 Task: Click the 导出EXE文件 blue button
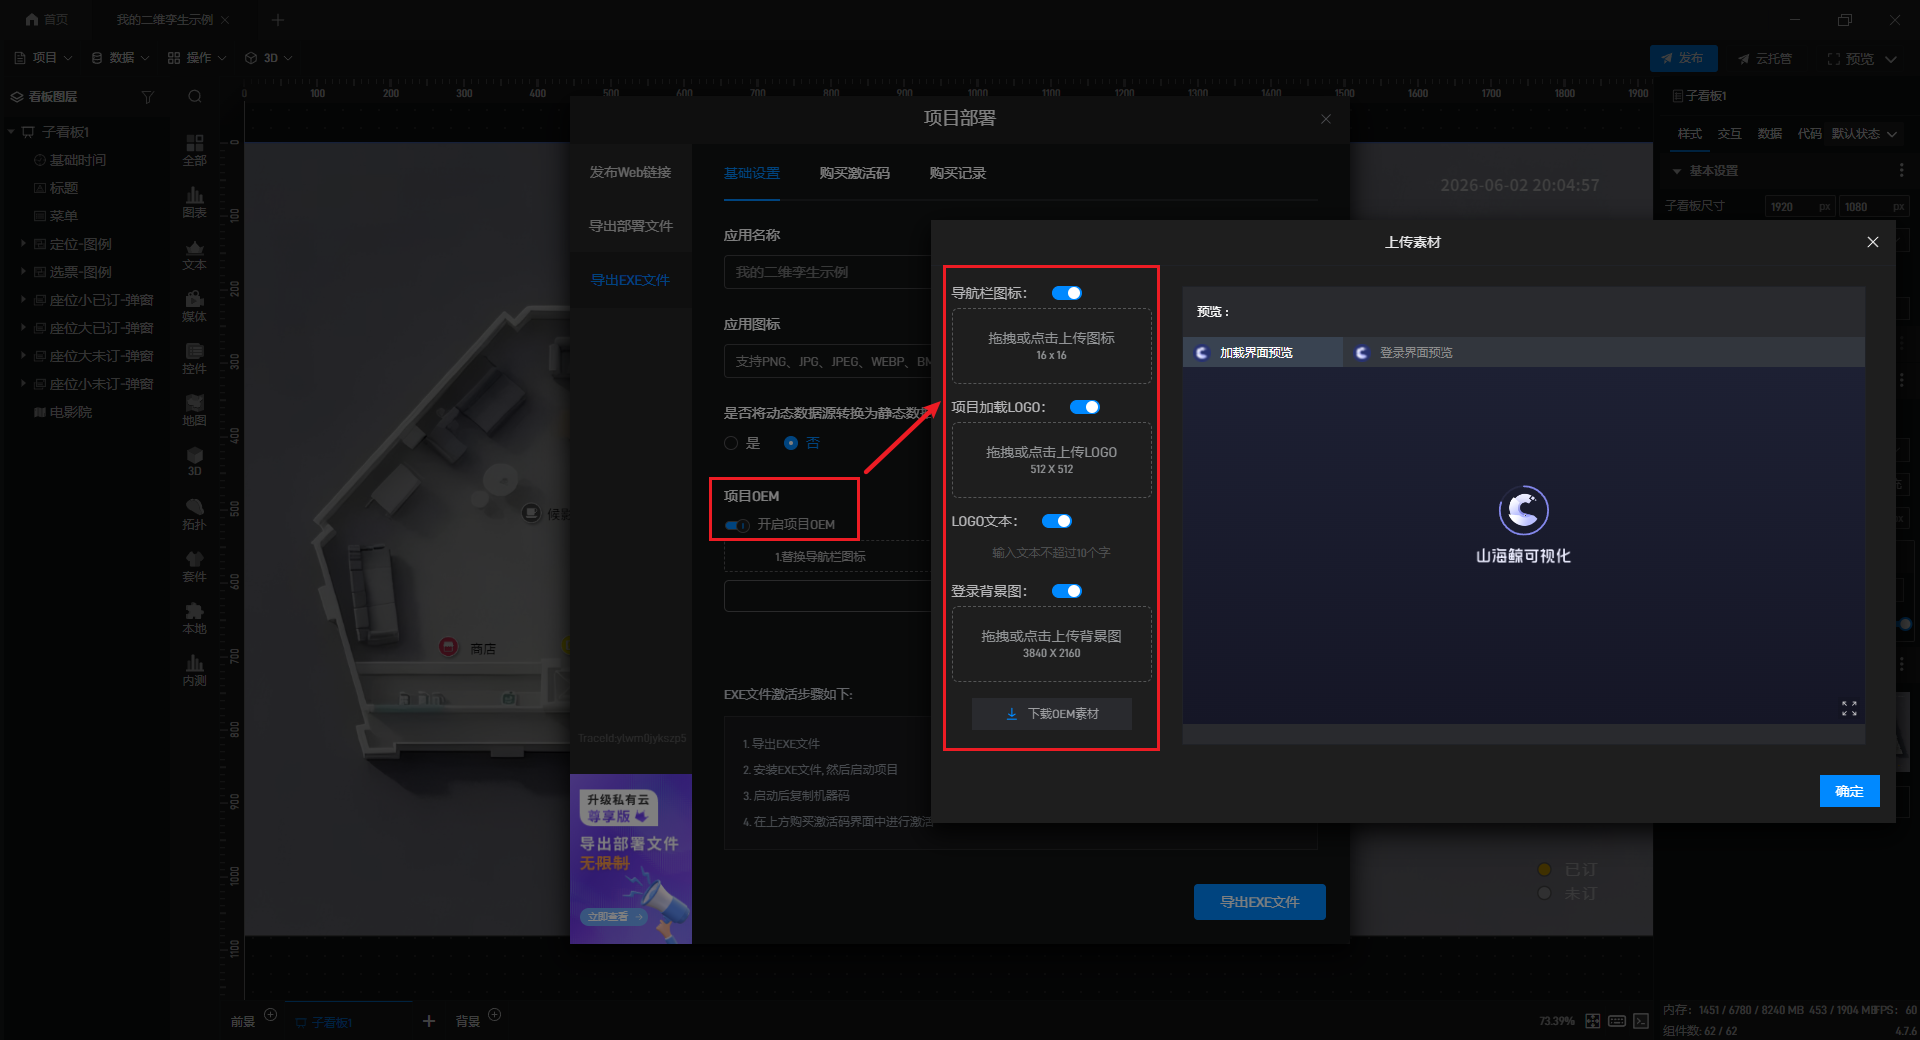1259,902
